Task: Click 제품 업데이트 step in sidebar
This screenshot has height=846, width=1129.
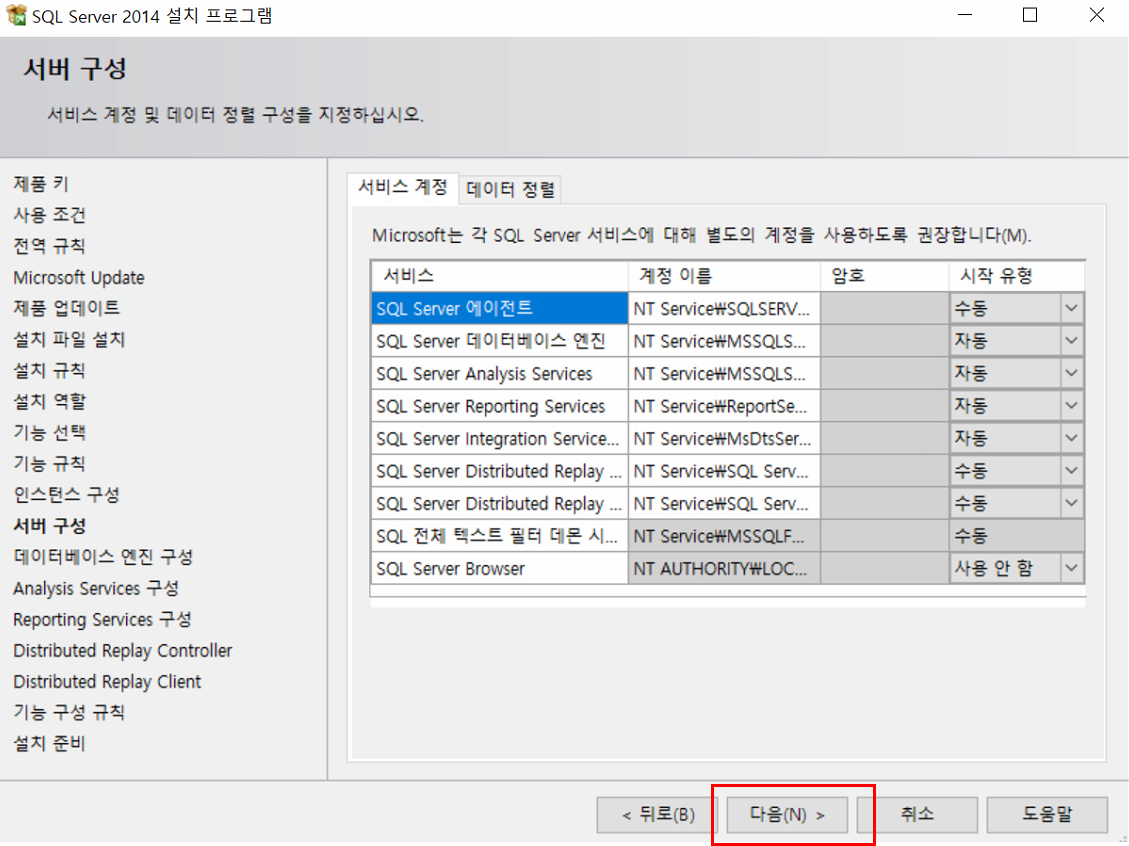Action: coord(66,307)
